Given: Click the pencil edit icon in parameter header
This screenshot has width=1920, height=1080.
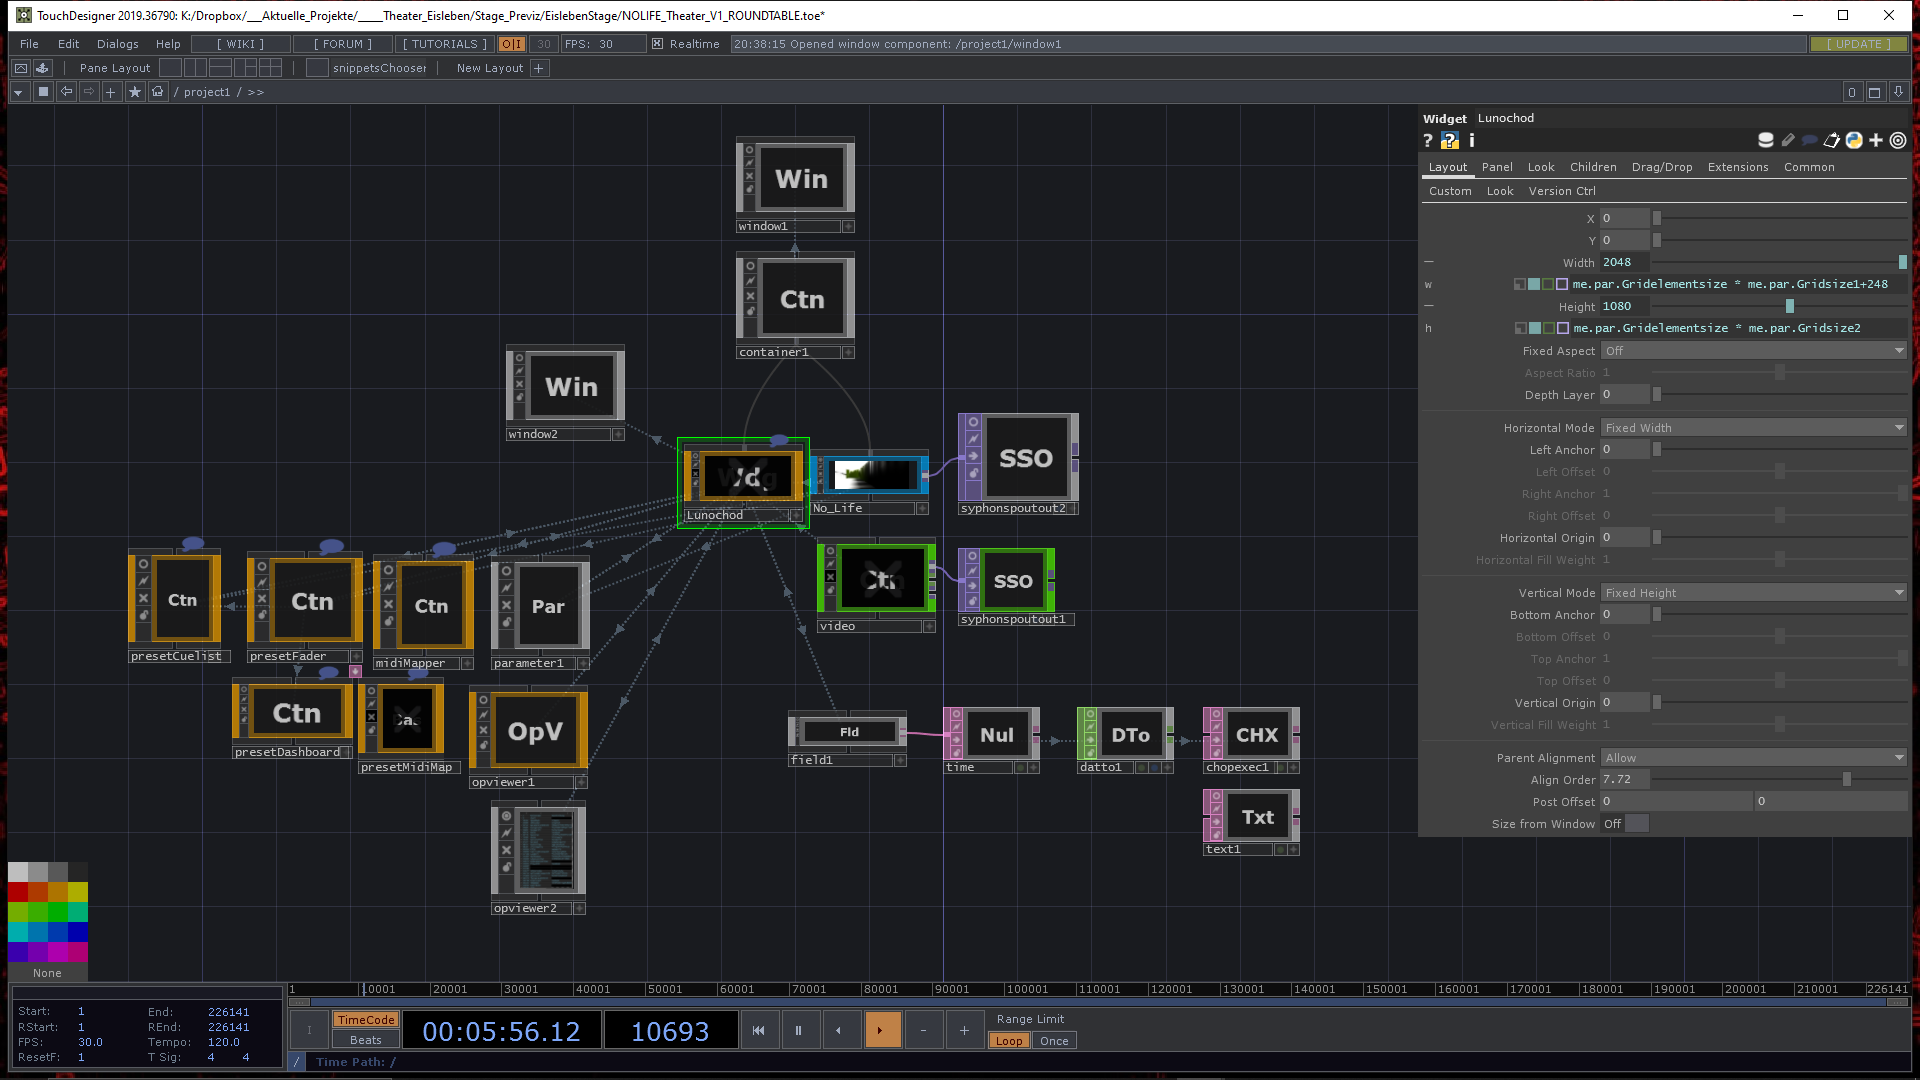Looking at the screenshot, I should [x=1788, y=141].
